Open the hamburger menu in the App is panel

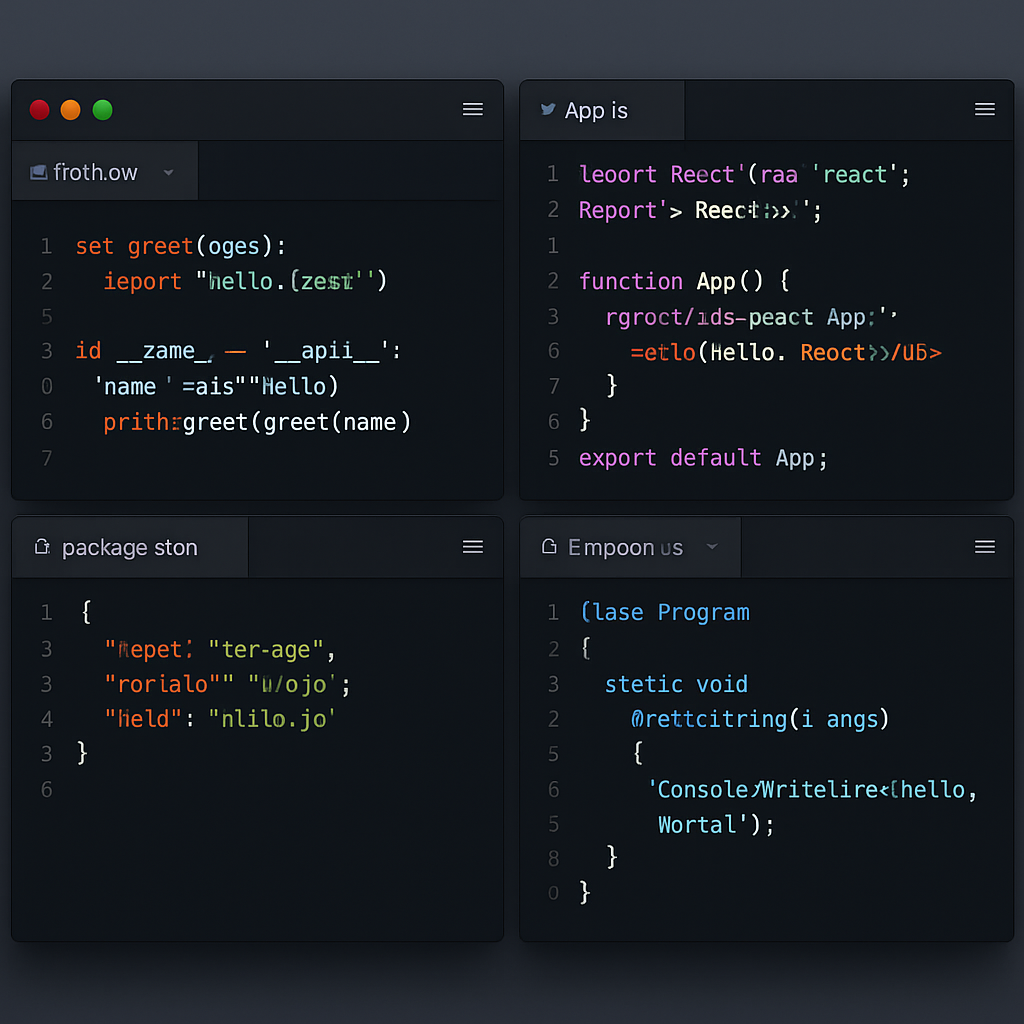click(x=984, y=110)
